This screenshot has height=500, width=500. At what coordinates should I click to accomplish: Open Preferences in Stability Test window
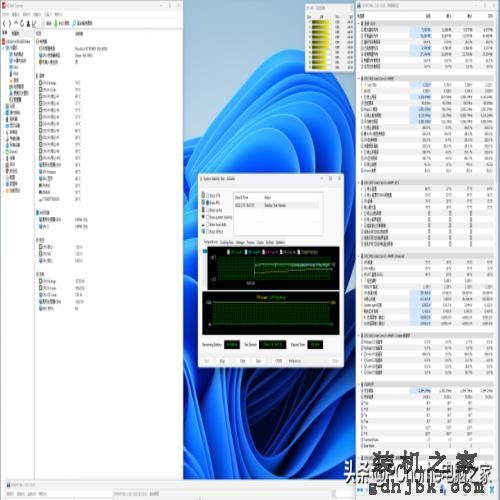pos(295,361)
